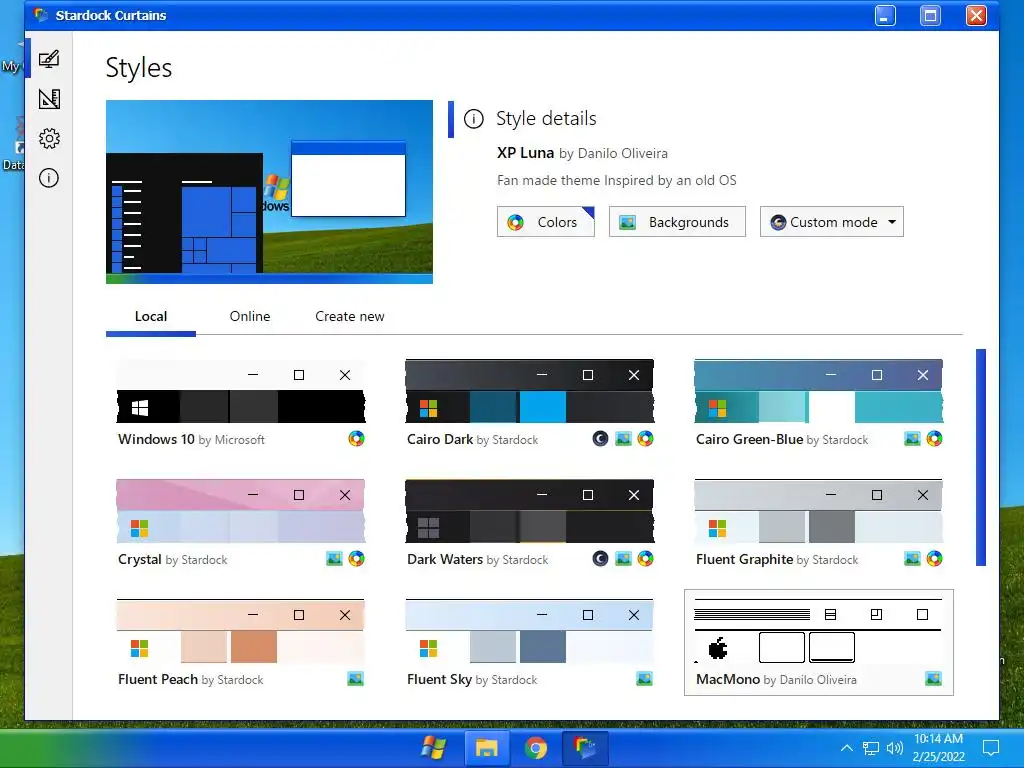Open the Custom mode dropdown
Viewport: 1024px width, 768px height.
click(x=832, y=222)
